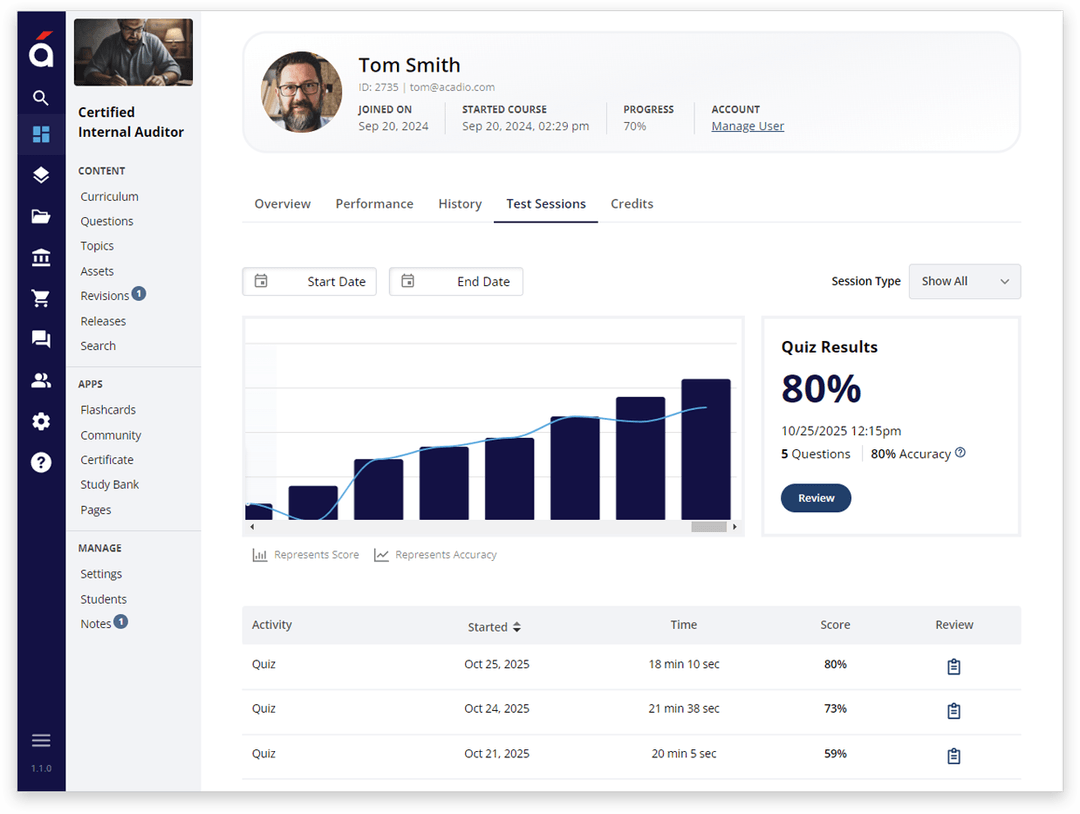Image resolution: width=1080 pixels, height=814 pixels.
Task: Click review clipboard icon for Oct 24 quiz
Action: (953, 711)
